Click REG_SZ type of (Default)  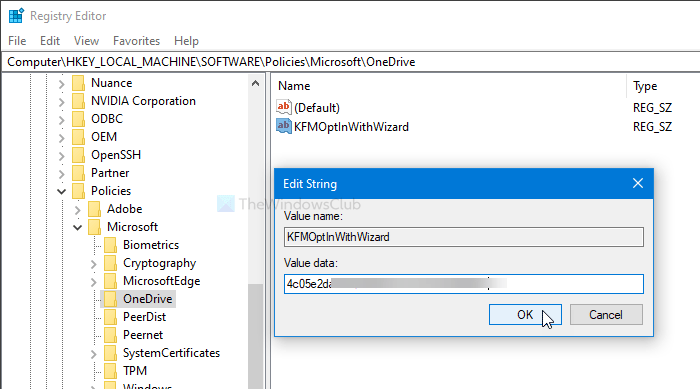pyautogui.click(x=652, y=108)
